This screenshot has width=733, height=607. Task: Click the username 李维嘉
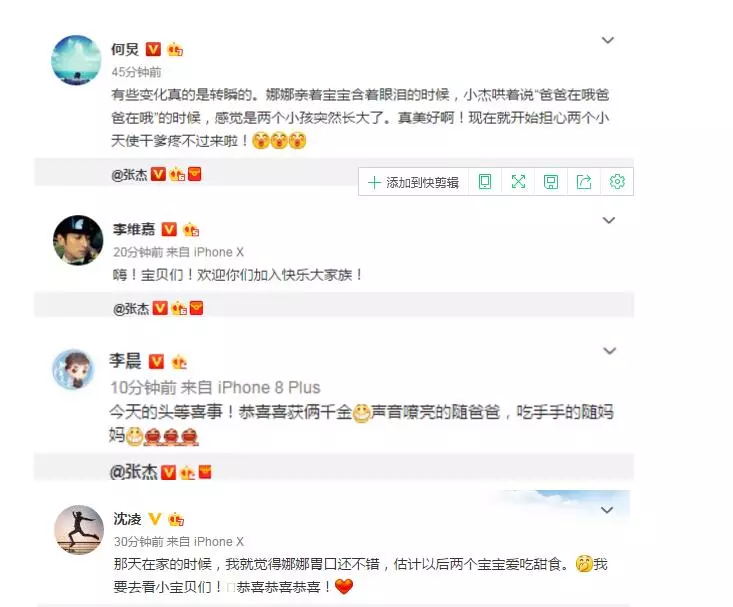point(134,229)
